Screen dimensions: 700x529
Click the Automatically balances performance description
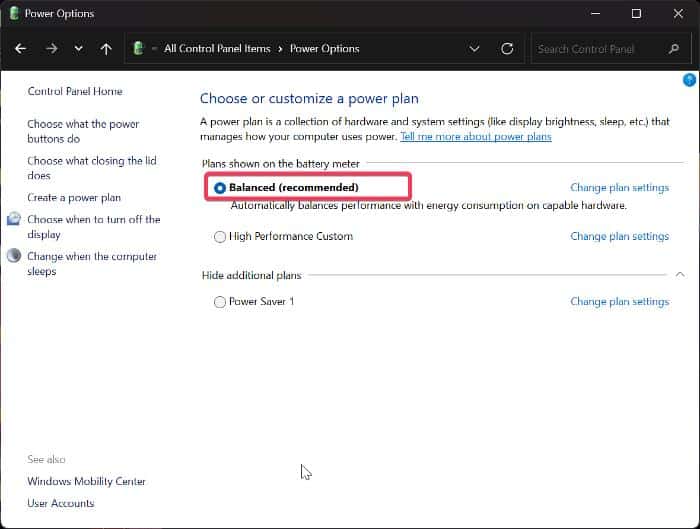429,205
